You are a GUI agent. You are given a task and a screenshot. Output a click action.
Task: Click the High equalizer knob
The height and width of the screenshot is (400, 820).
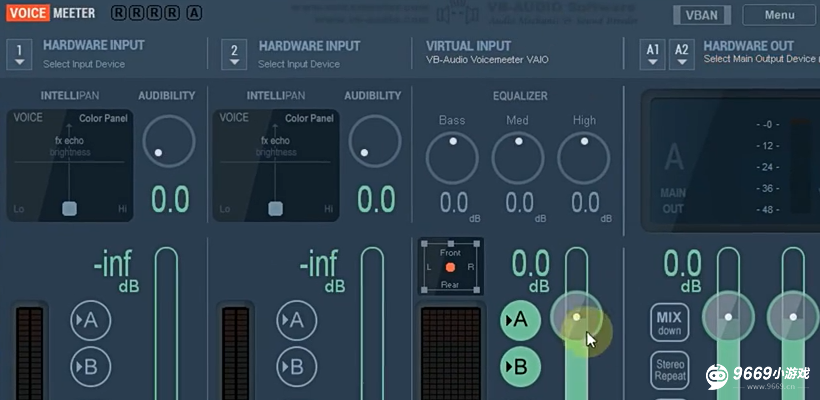(584, 158)
